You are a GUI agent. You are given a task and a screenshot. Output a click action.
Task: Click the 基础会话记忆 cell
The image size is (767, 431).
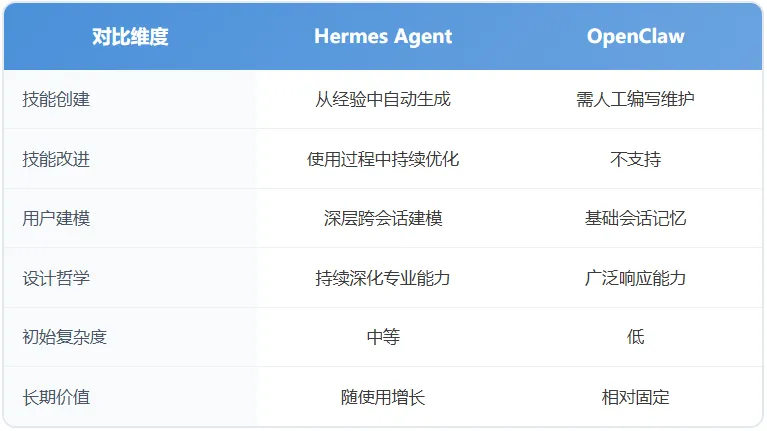coord(635,218)
